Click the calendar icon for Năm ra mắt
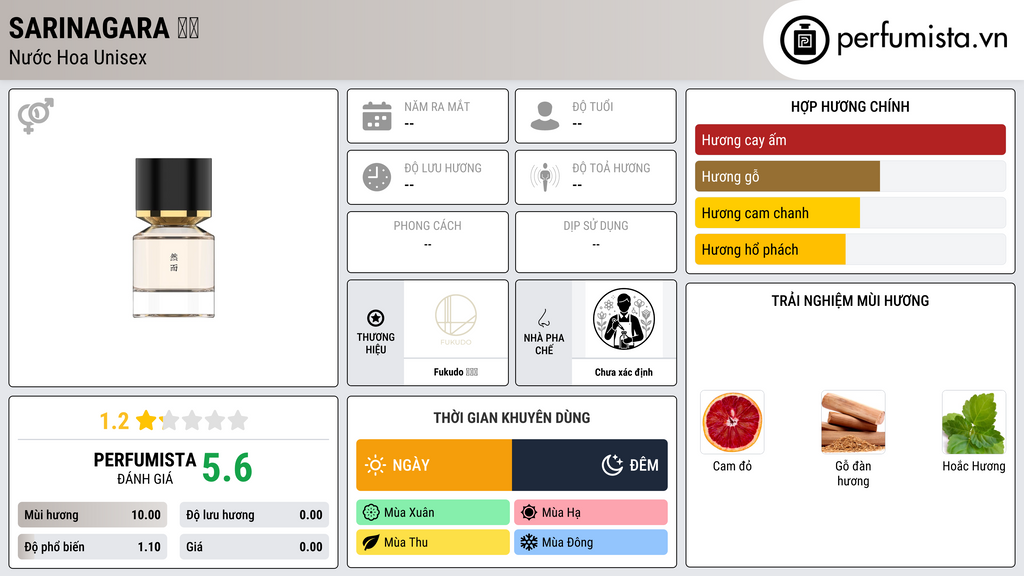The width and height of the screenshot is (1024, 576). (377, 116)
